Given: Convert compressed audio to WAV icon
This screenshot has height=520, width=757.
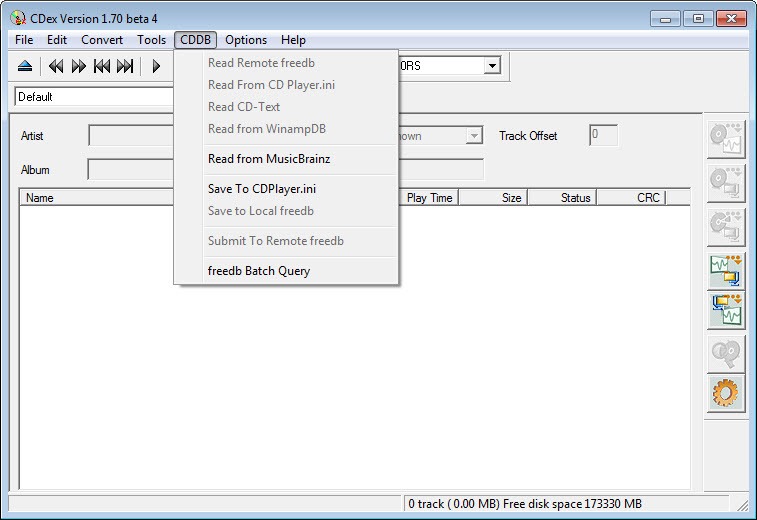Looking at the screenshot, I should click(726, 310).
